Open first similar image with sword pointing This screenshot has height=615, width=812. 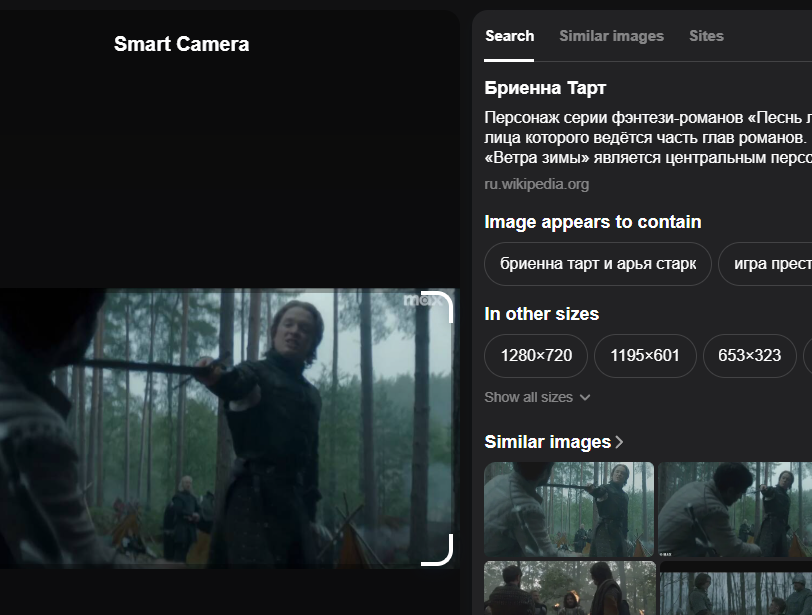click(x=569, y=509)
